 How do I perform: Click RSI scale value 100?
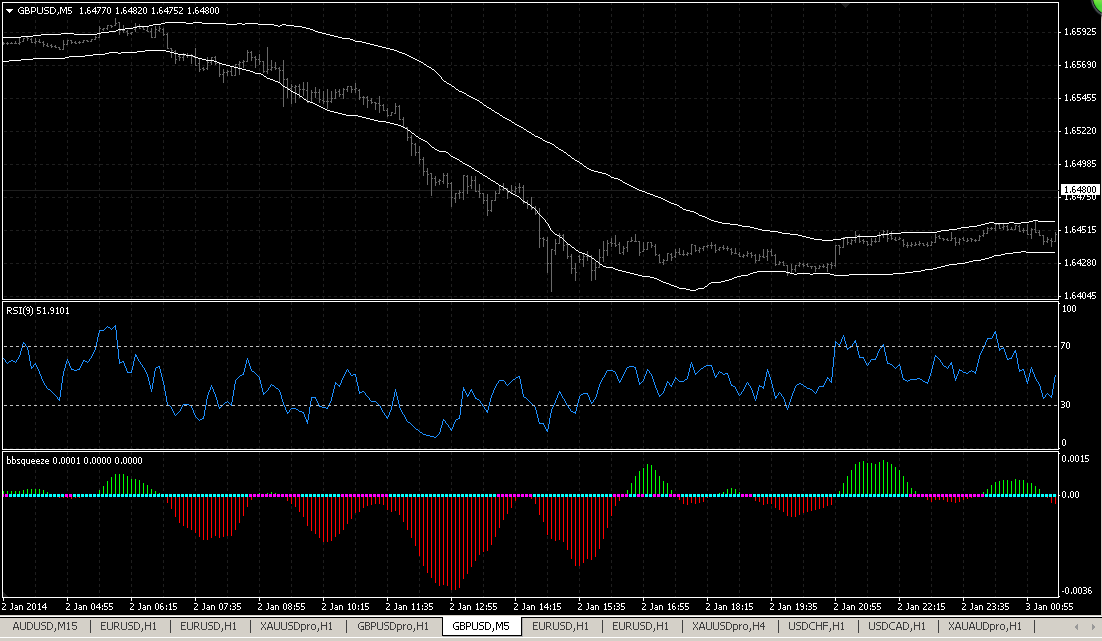click(1069, 309)
